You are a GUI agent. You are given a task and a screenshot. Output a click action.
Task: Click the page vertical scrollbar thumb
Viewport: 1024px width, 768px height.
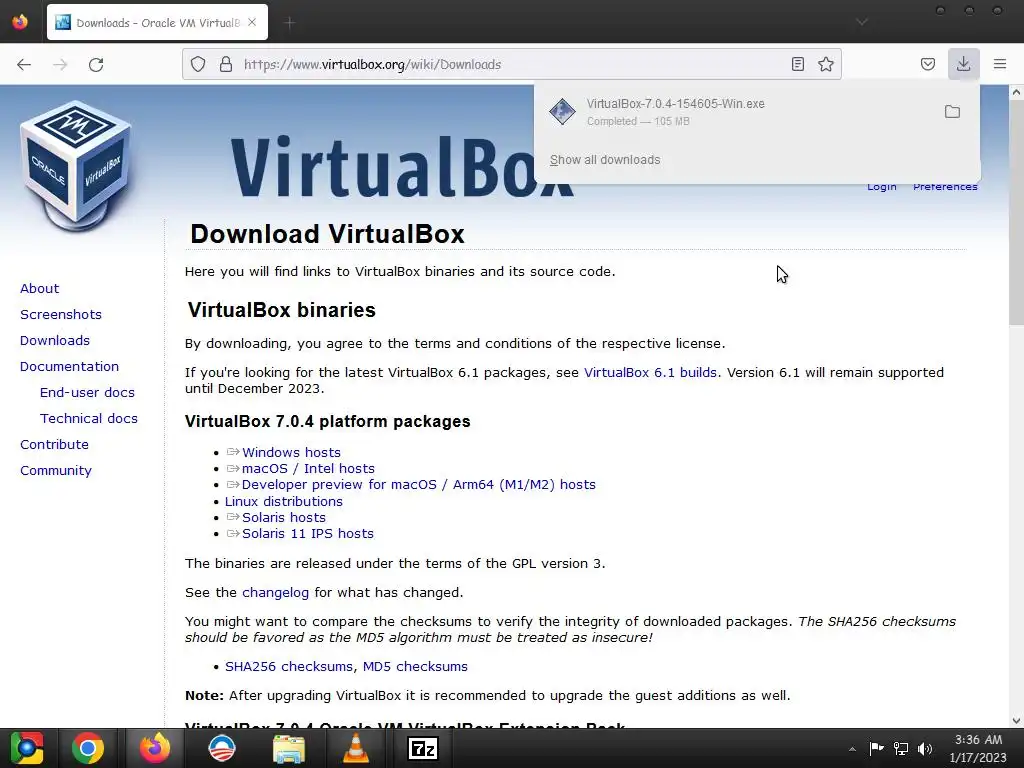click(x=1016, y=212)
